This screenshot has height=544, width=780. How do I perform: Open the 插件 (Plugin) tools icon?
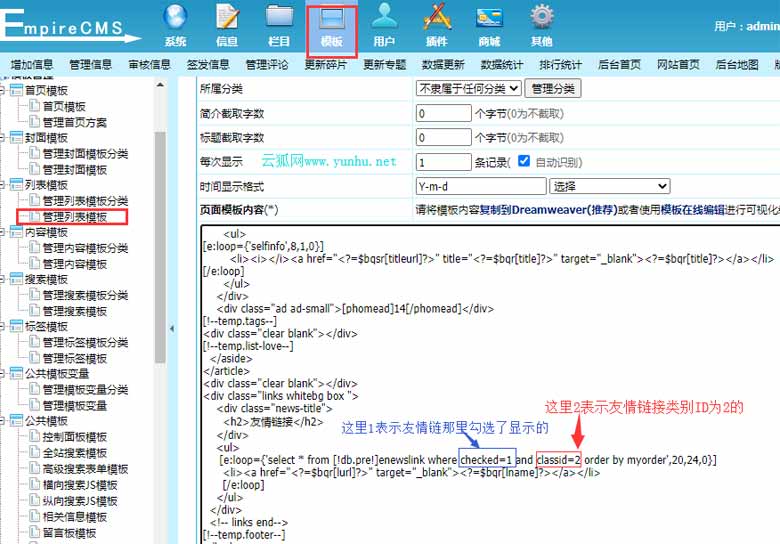[x=437, y=16]
